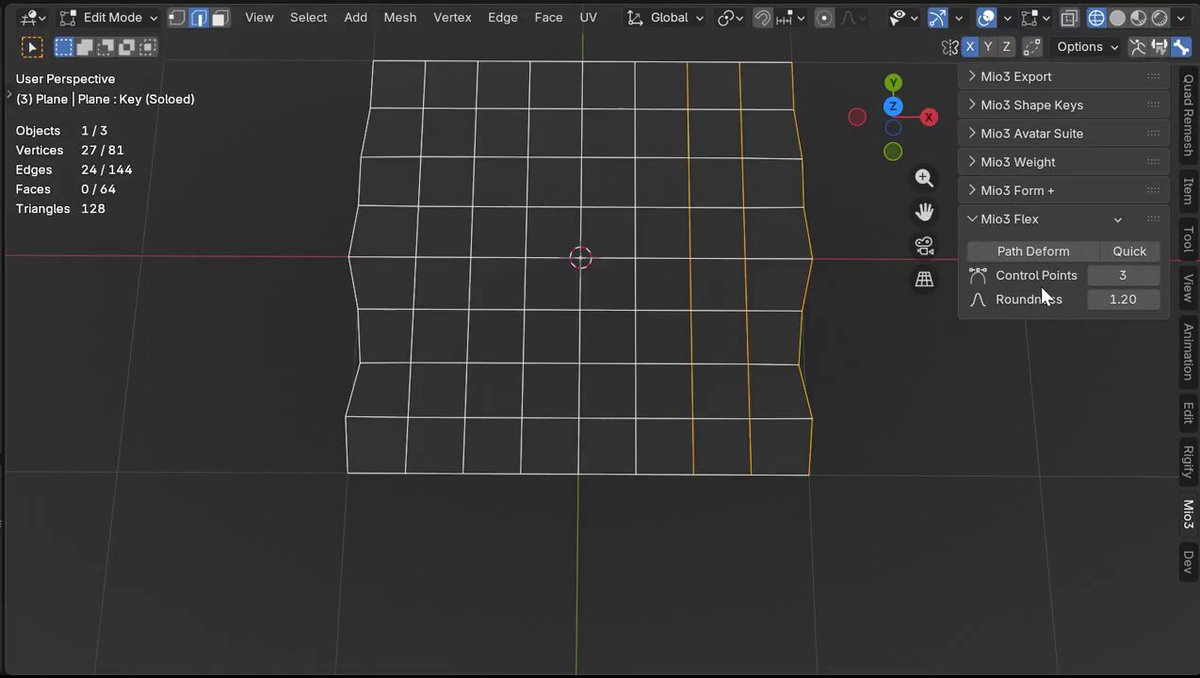This screenshot has height=678, width=1200.
Task: Open the Face menu
Action: coord(548,17)
